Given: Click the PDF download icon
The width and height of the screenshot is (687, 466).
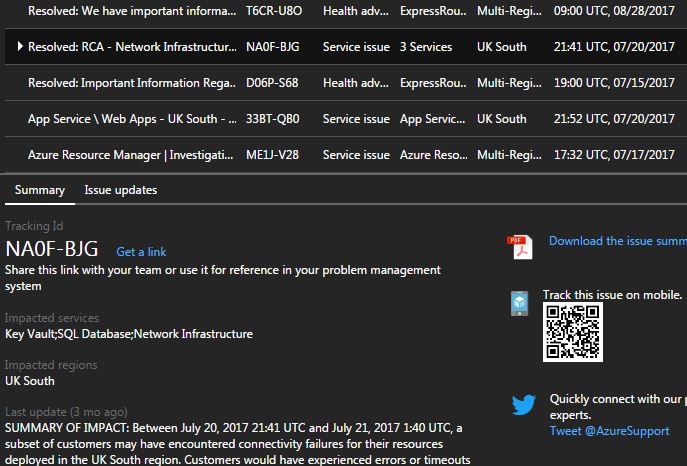Looking at the screenshot, I should (x=520, y=246).
